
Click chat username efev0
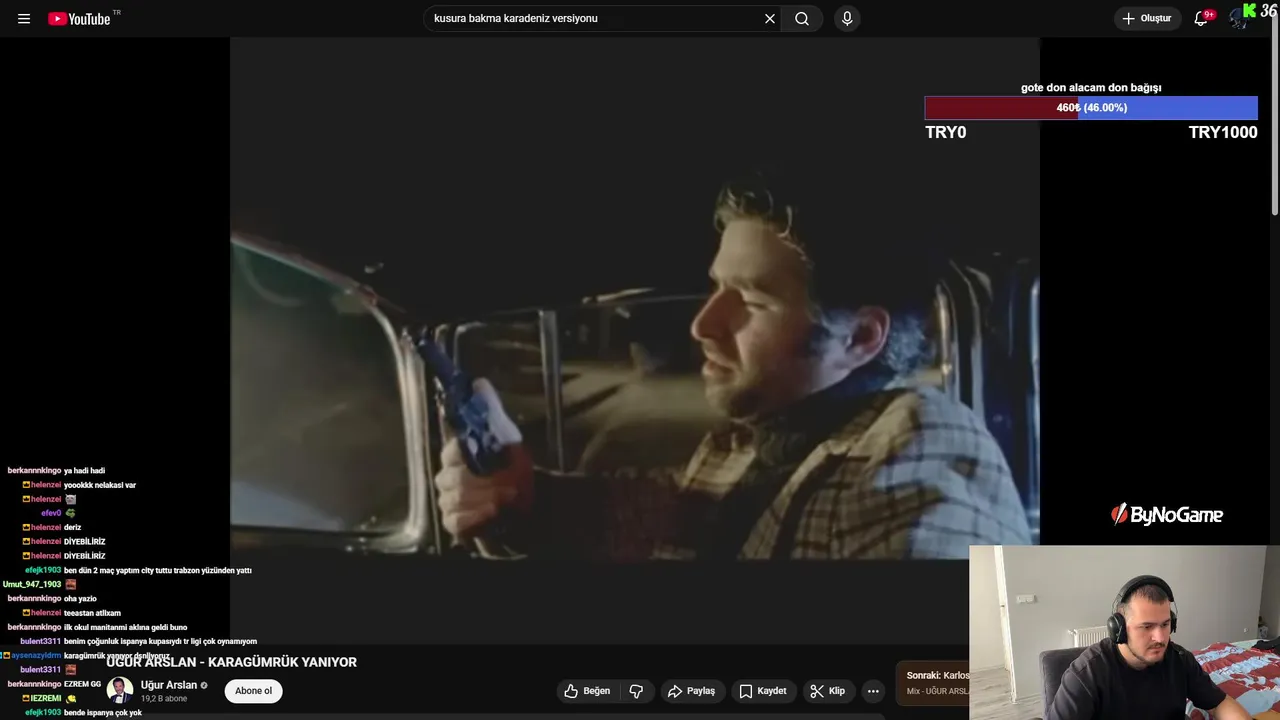[x=51, y=513]
